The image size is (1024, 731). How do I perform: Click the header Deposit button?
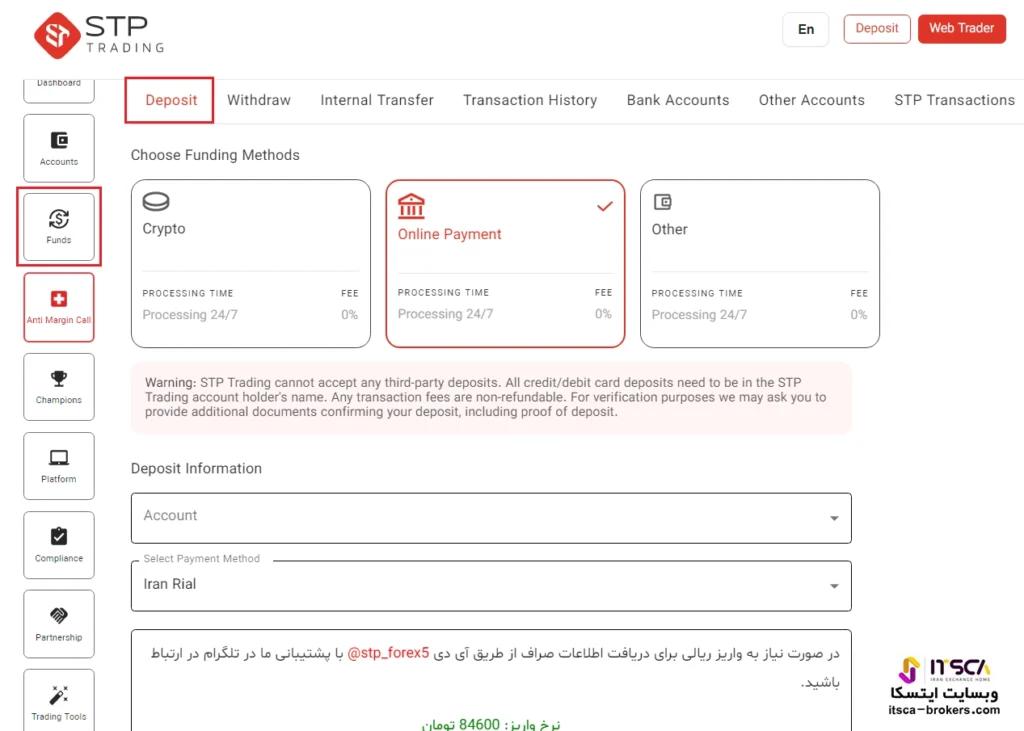877,29
